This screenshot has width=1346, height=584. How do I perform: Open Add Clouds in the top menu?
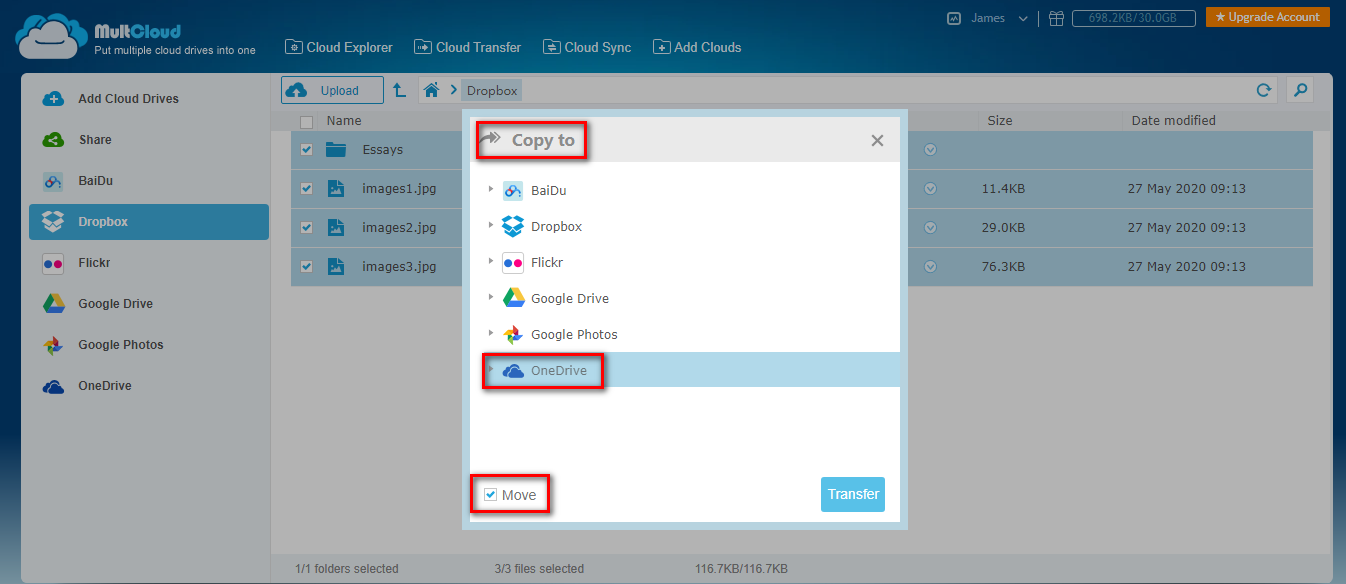[x=697, y=47]
